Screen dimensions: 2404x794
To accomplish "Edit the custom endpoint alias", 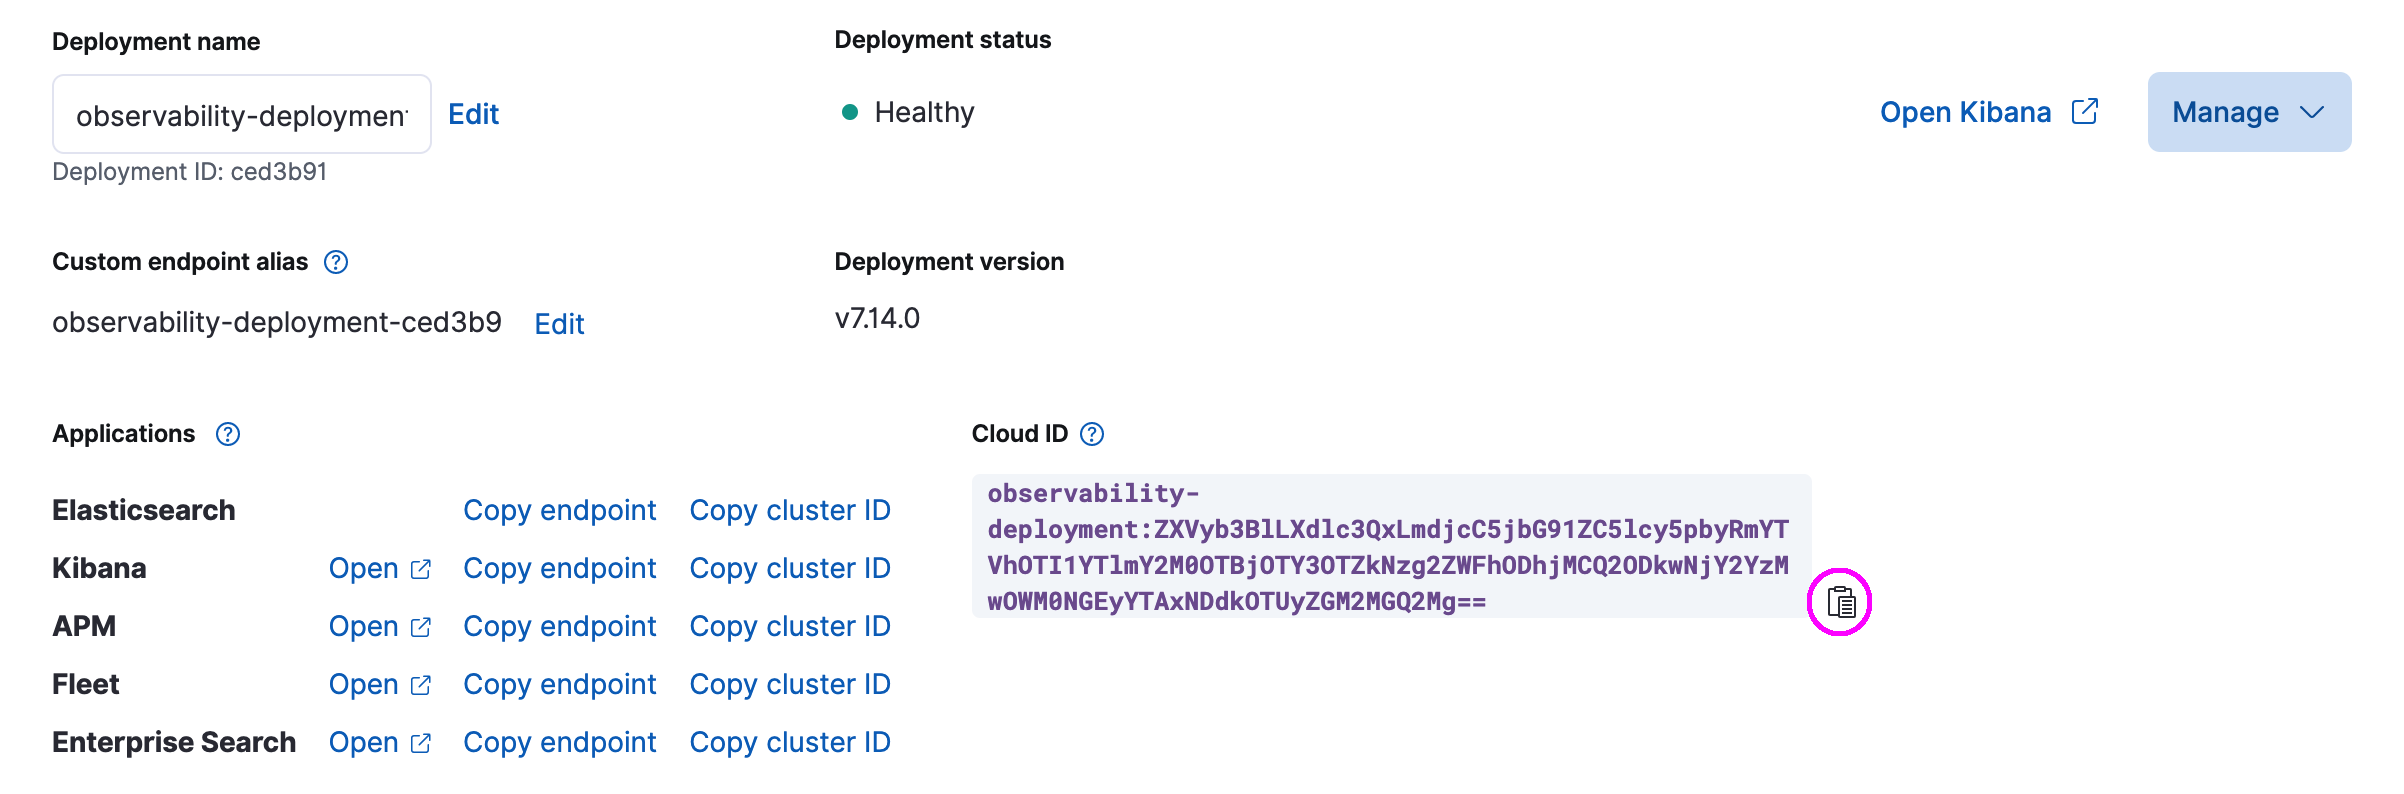I will tap(559, 324).
